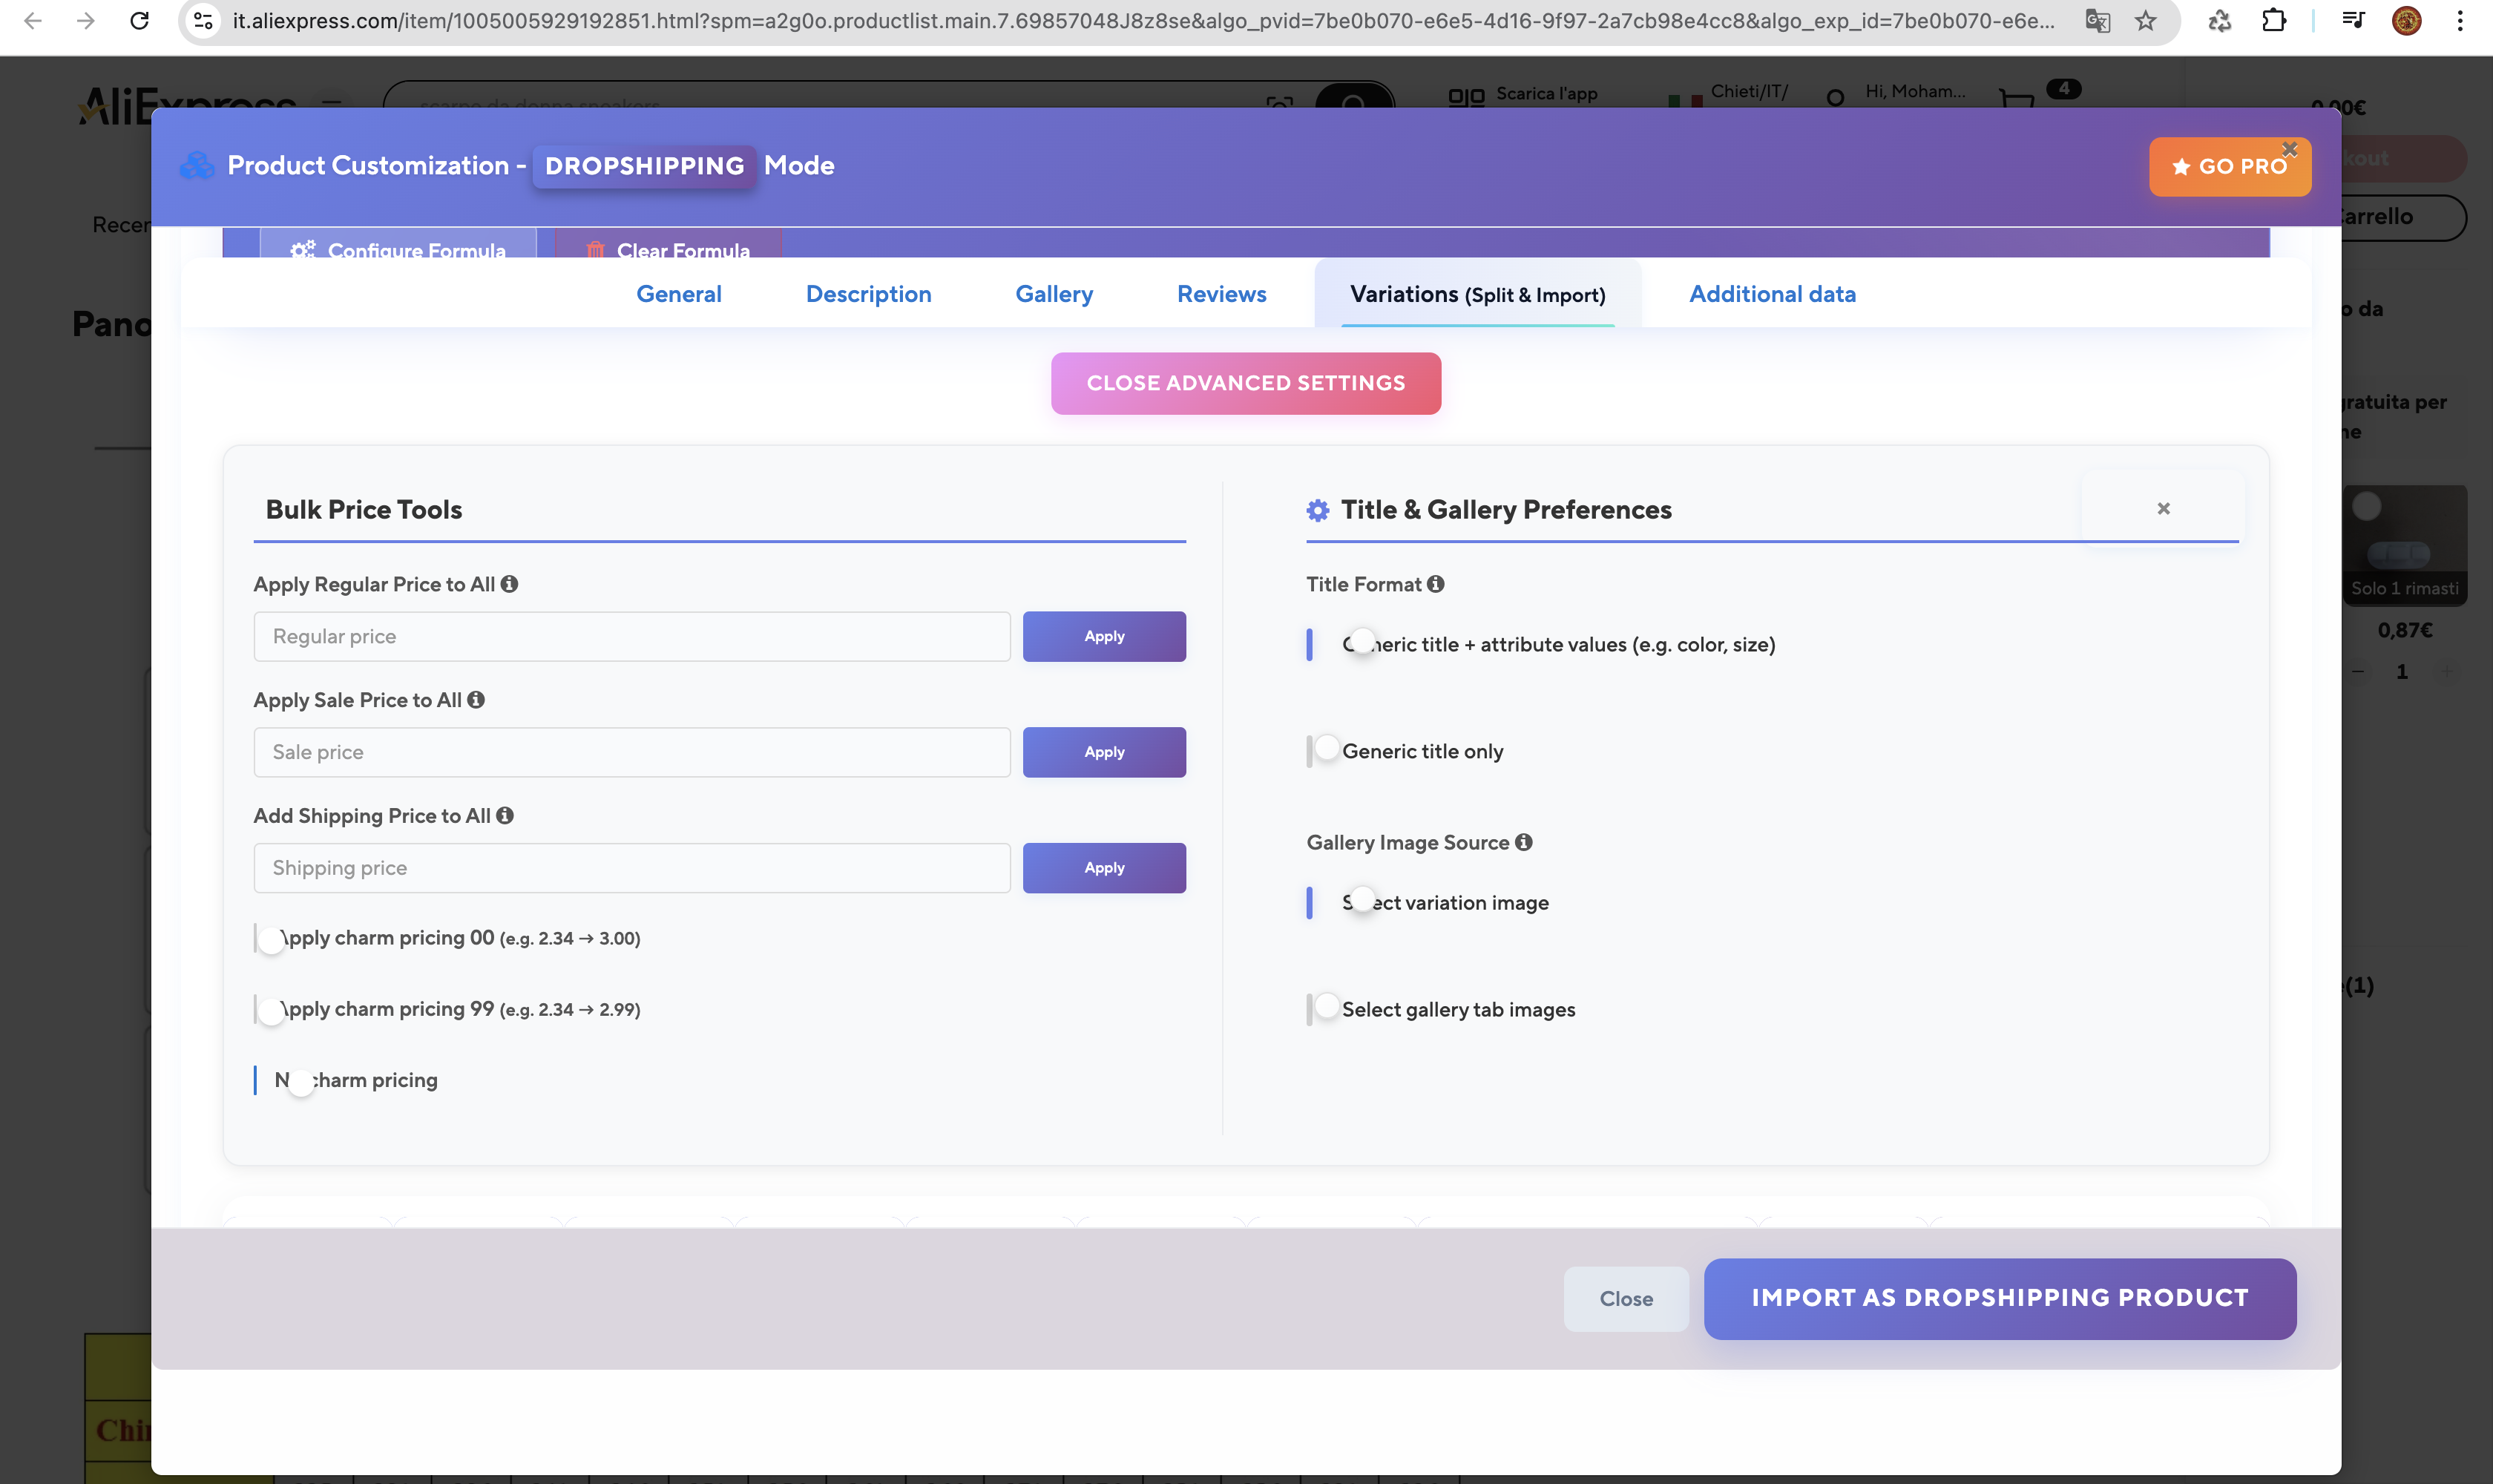
Task: Reload the AliExpress page
Action: coord(140,20)
